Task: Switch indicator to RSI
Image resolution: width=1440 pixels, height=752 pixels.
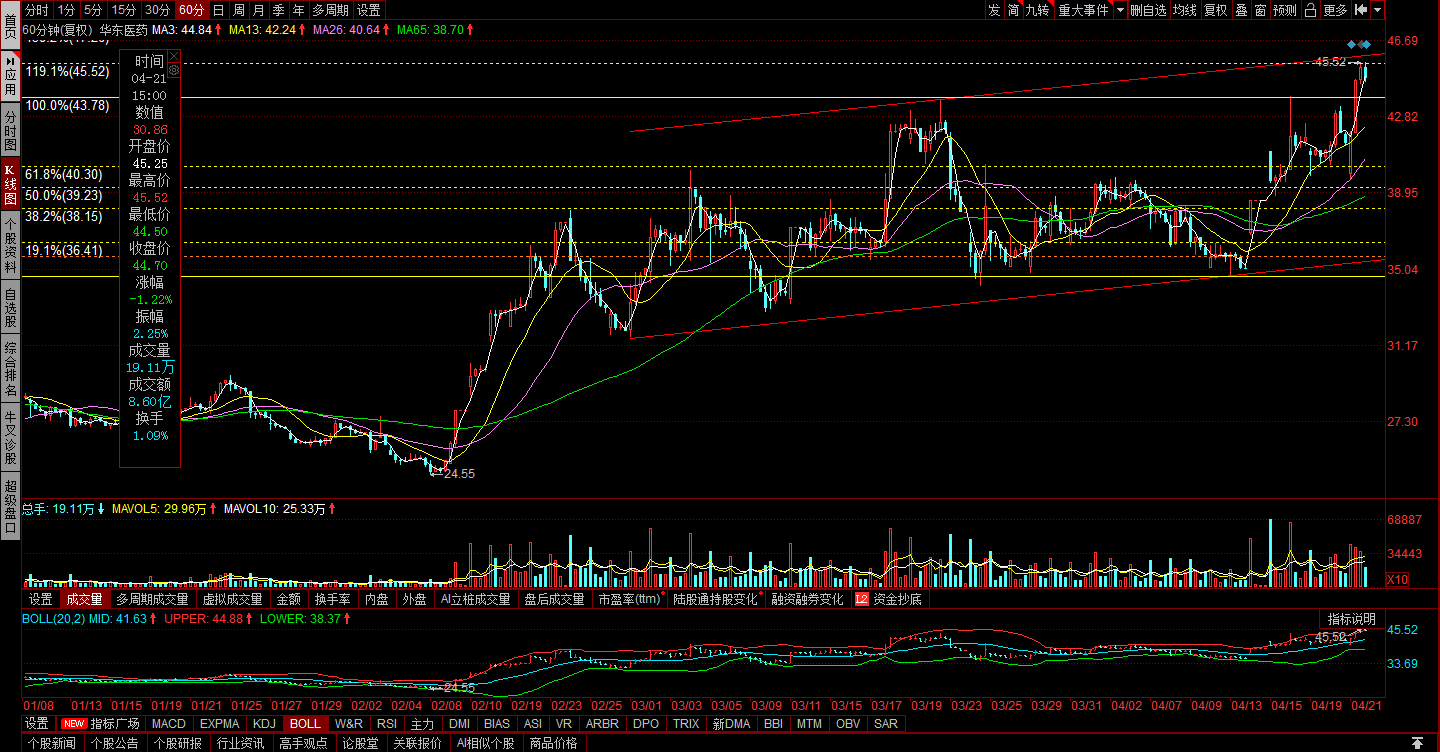Action: click(387, 724)
